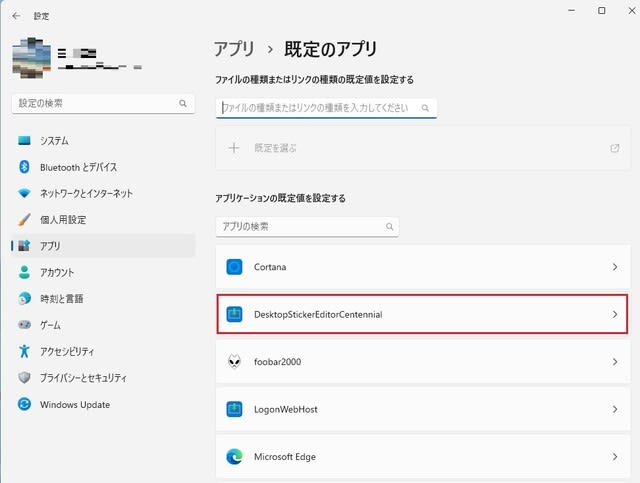Focus the file type or link type search field
The height and width of the screenshot is (483, 640).
click(326, 108)
